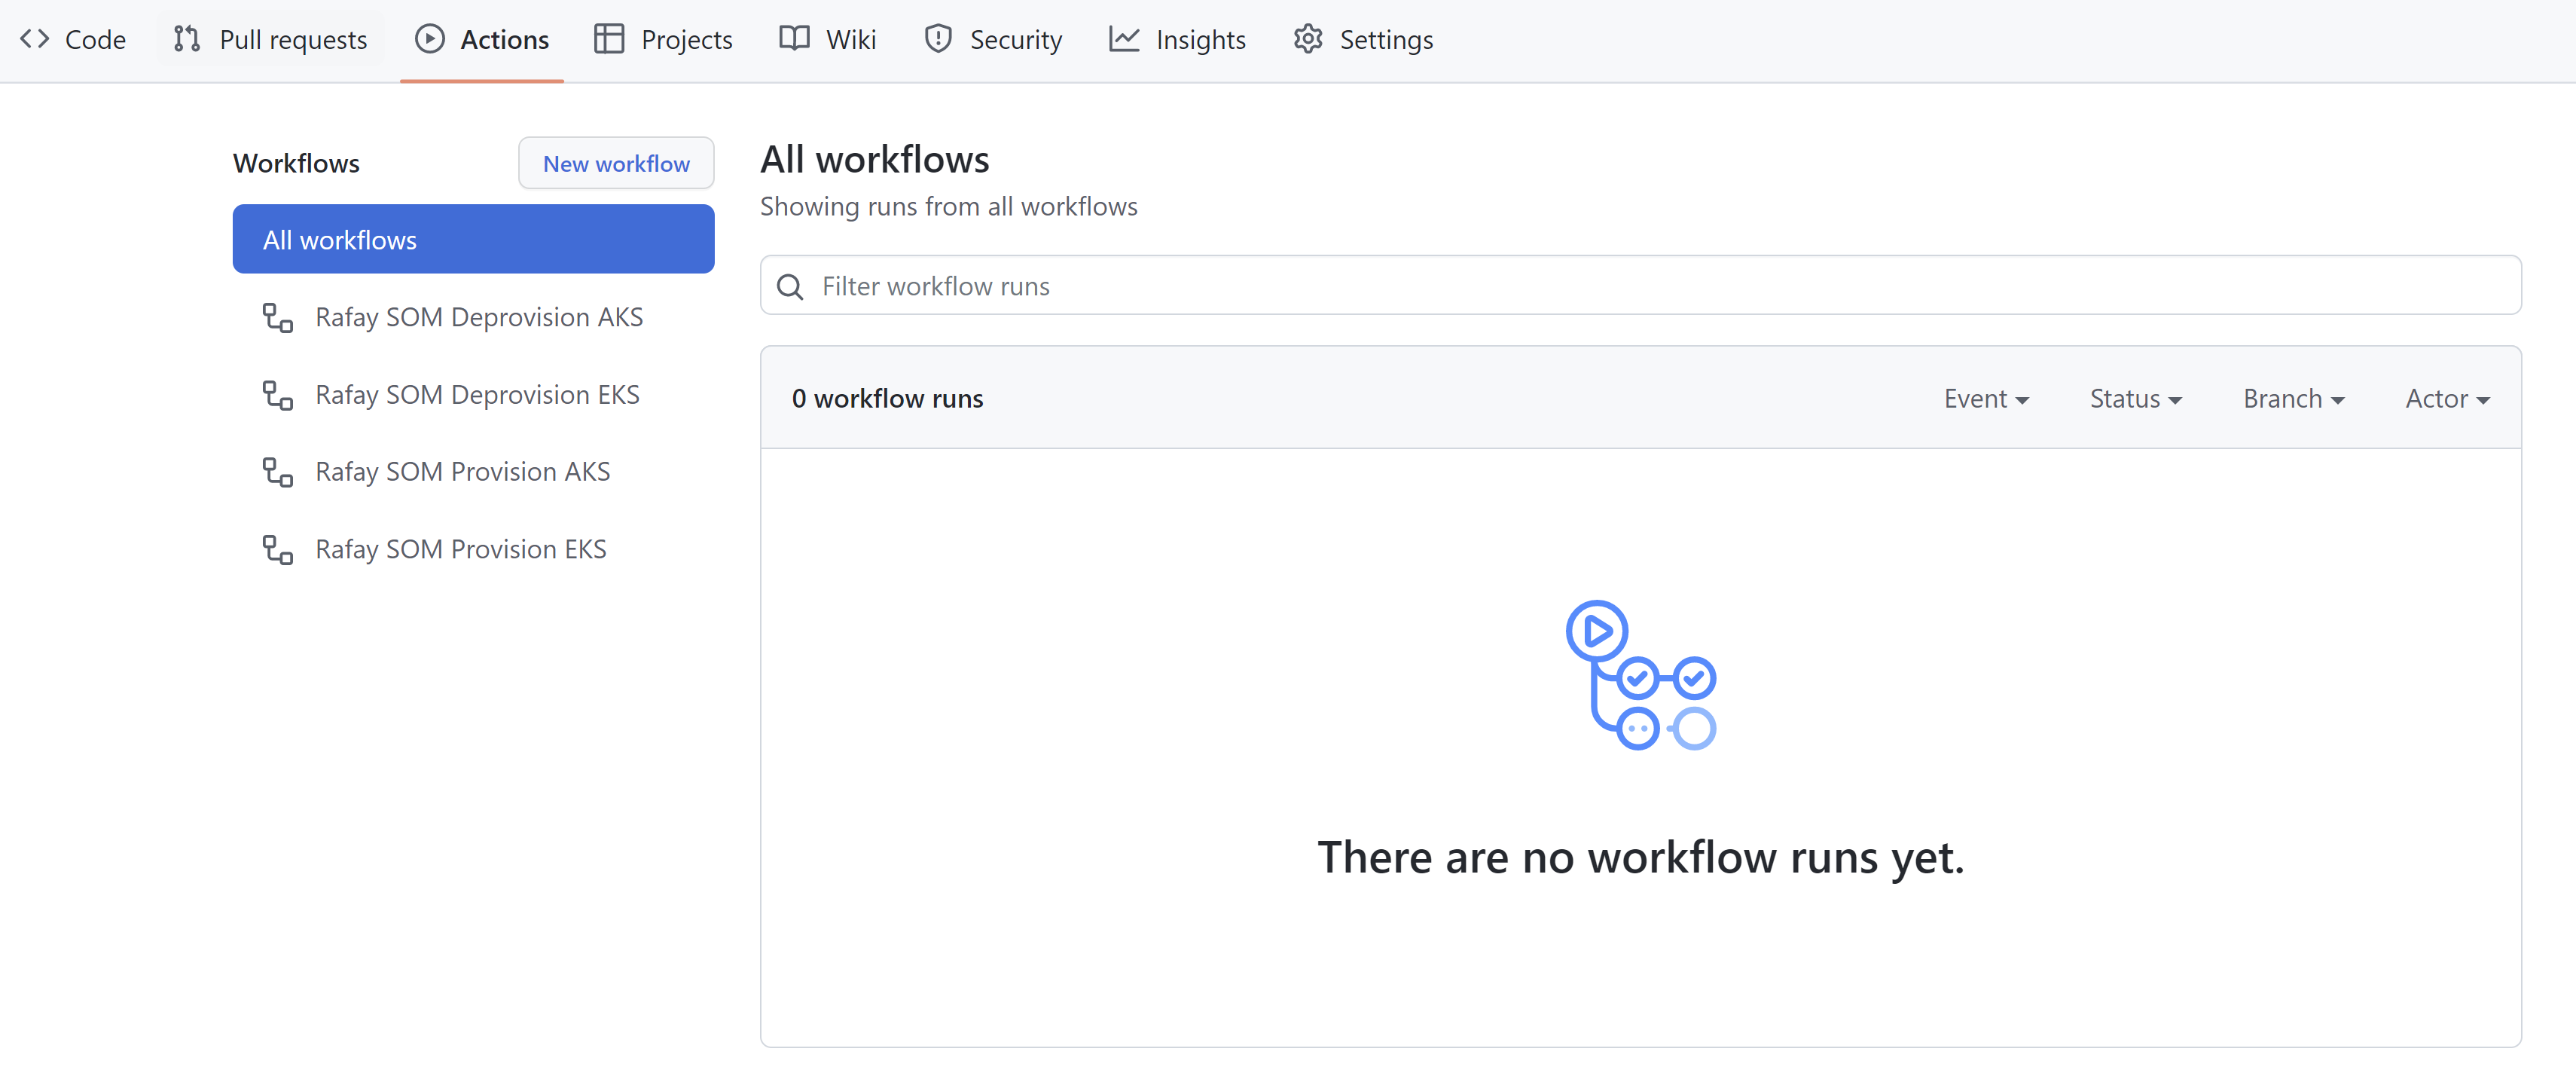Viewport: 2576px width, 1076px height.
Task: Expand the Branch filter dropdown
Action: [2294, 398]
